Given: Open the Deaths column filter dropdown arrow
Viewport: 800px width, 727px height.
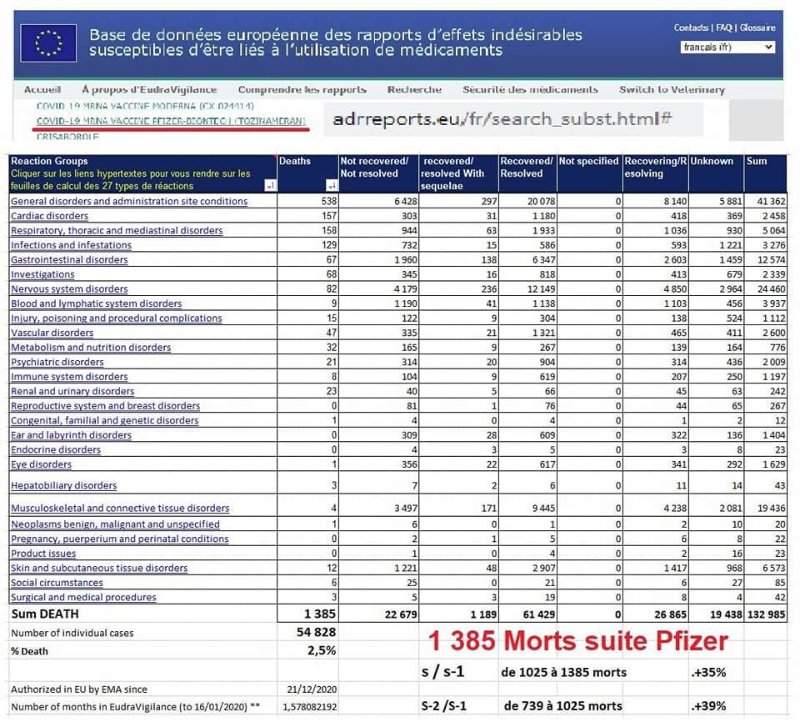Looking at the screenshot, I should point(332,185).
